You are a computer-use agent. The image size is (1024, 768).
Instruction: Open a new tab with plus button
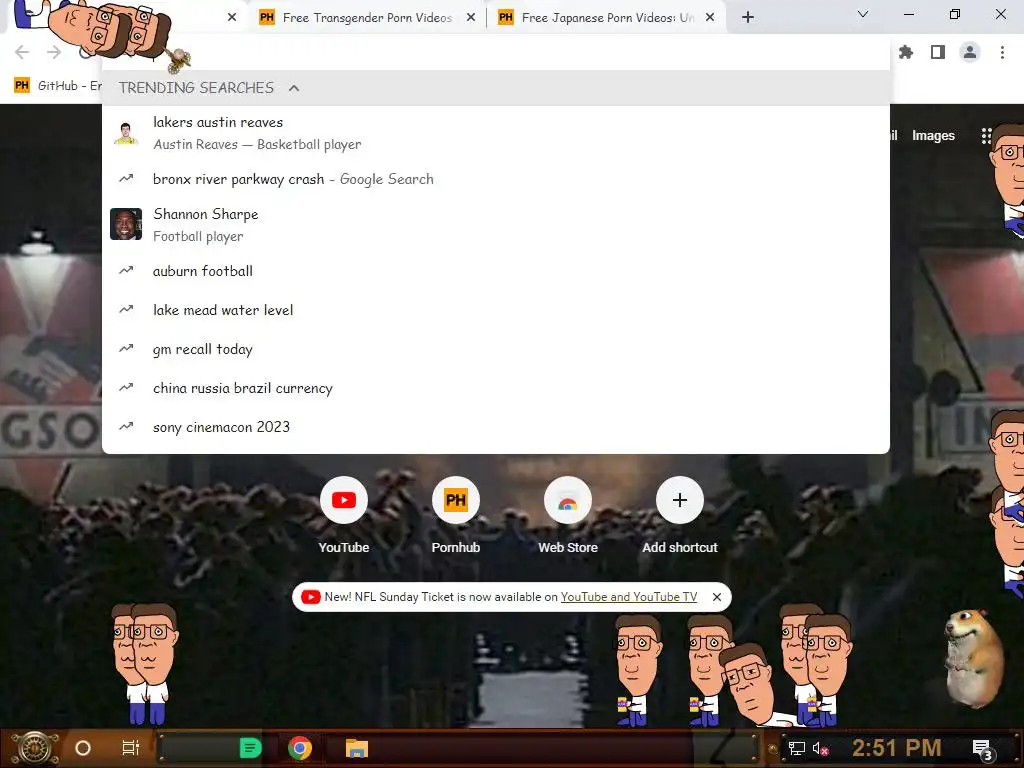click(x=748, y=18)
